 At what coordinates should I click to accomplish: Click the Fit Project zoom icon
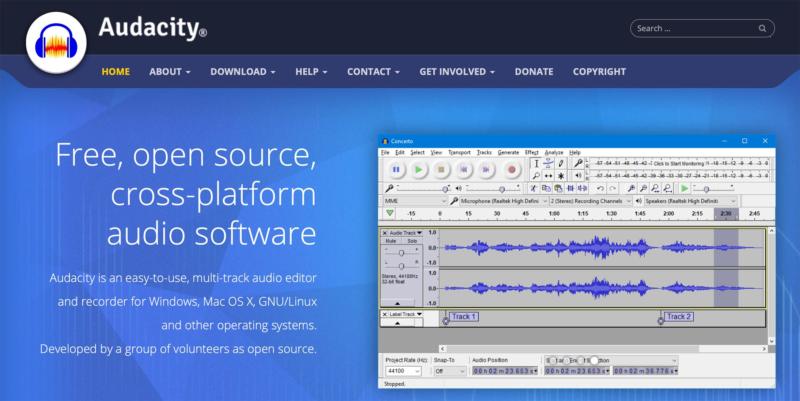tap(667, 189)
